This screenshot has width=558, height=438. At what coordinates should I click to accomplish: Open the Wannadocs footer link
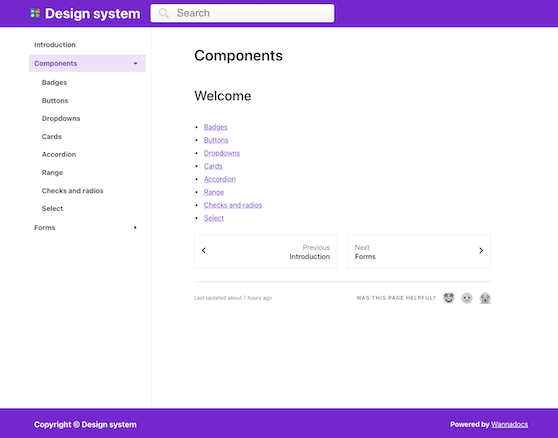[x=509, y=424]
